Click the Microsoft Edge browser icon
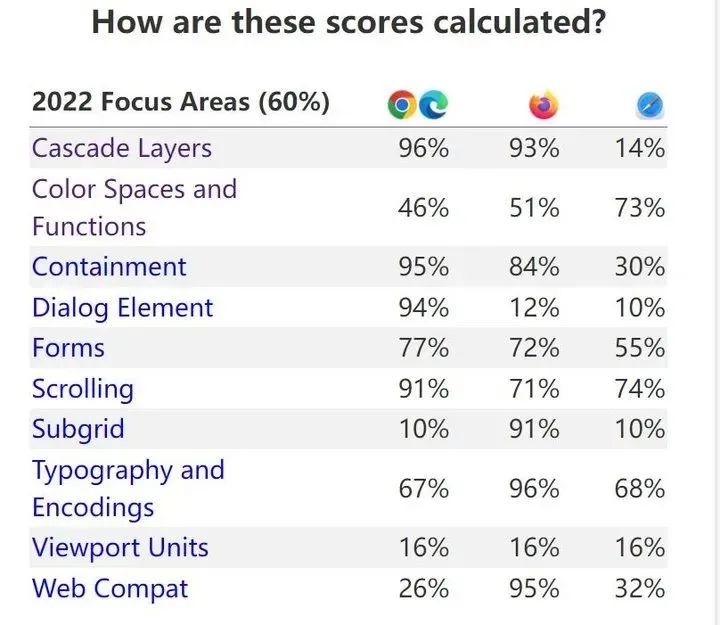This screenshot has height=625, width=720. coord(432,104)
